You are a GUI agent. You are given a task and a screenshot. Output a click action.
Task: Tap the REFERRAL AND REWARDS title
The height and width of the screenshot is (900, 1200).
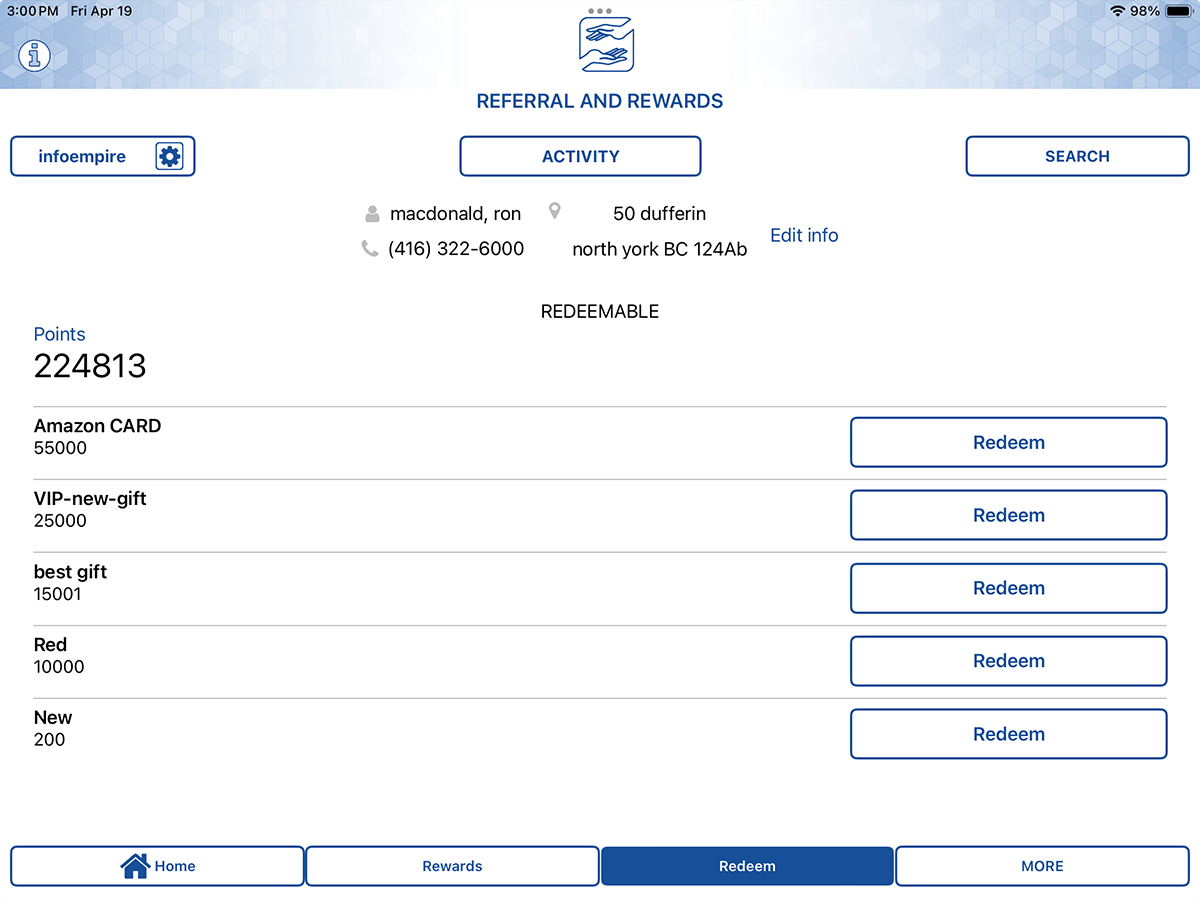[600, 102]
